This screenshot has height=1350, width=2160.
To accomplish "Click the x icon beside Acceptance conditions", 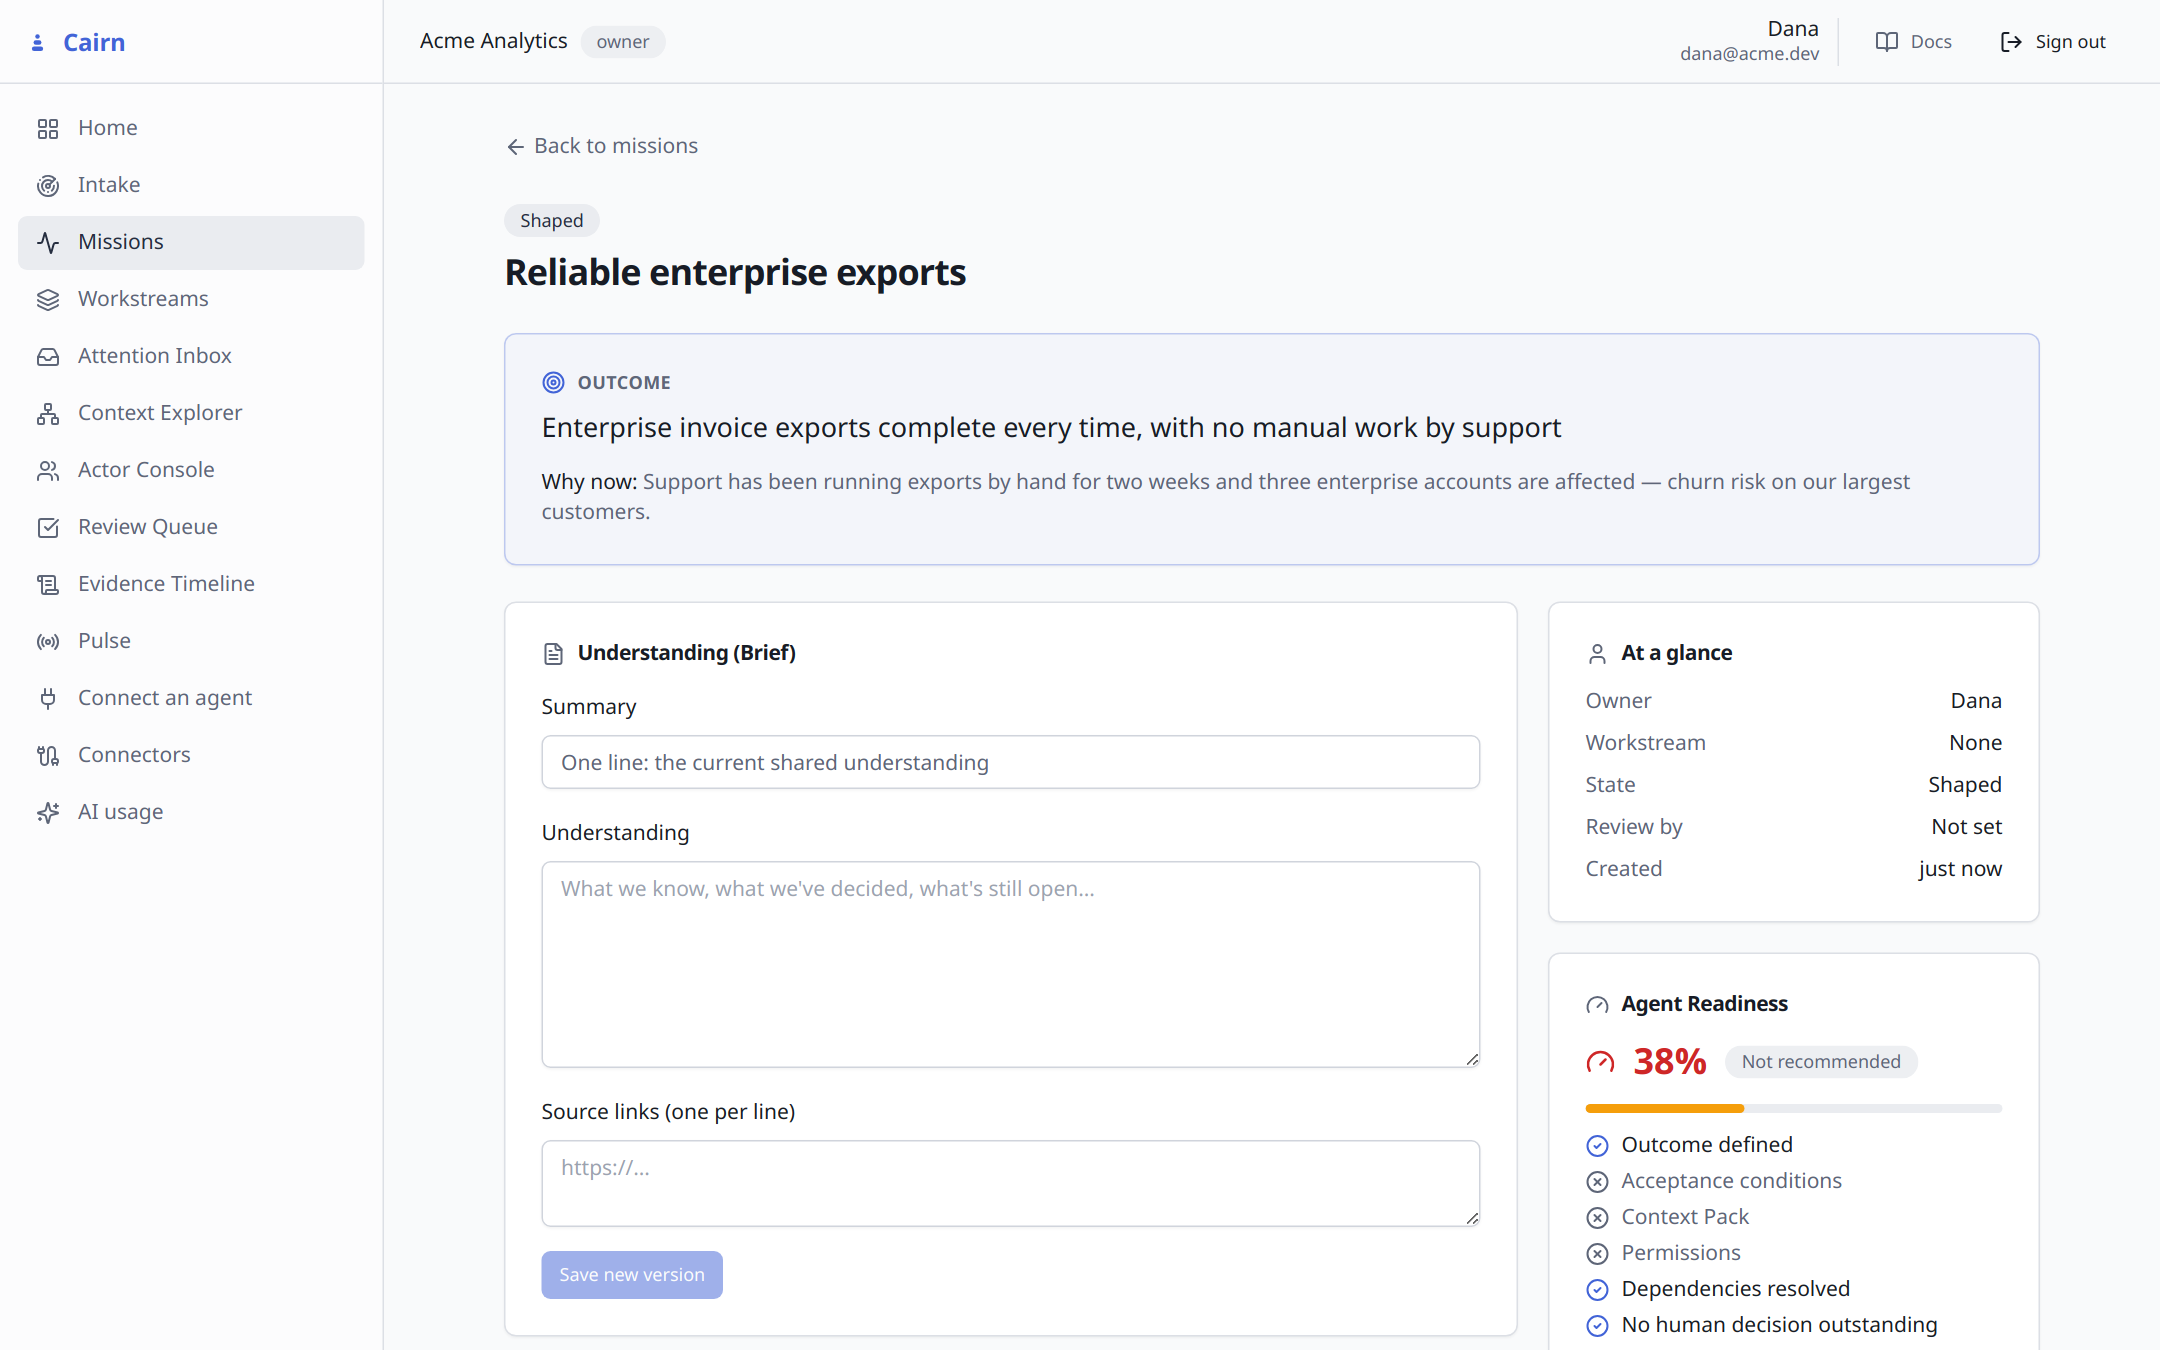I will 1598,1182.
